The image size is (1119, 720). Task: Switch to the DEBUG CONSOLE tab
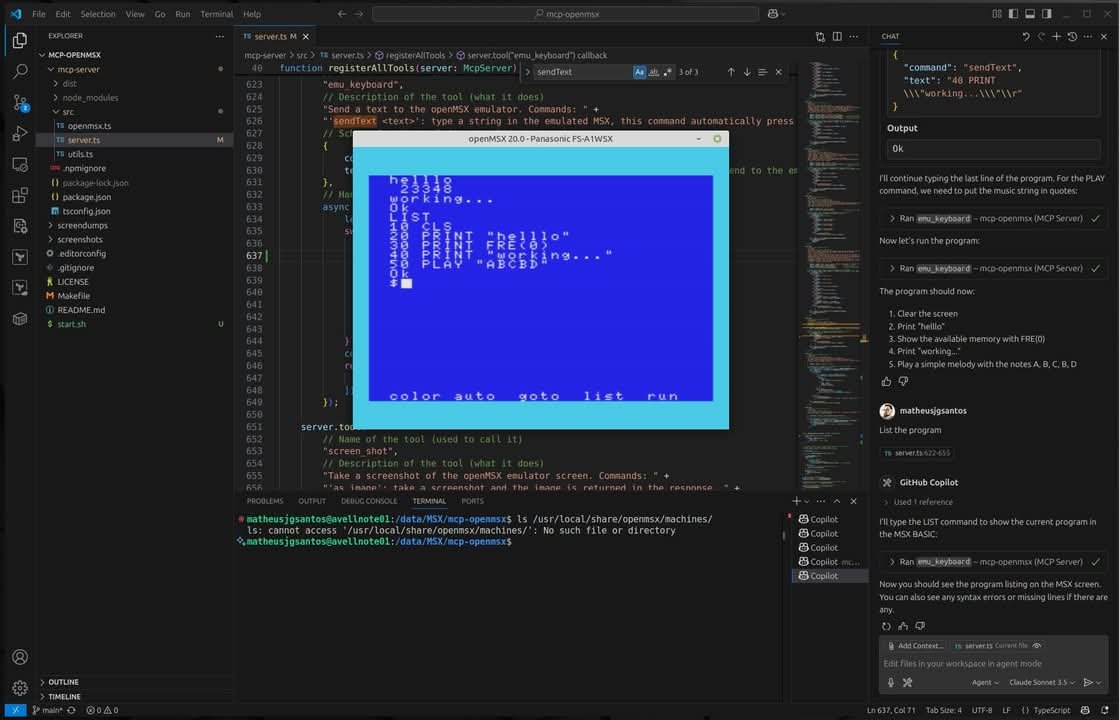[369, 501]
